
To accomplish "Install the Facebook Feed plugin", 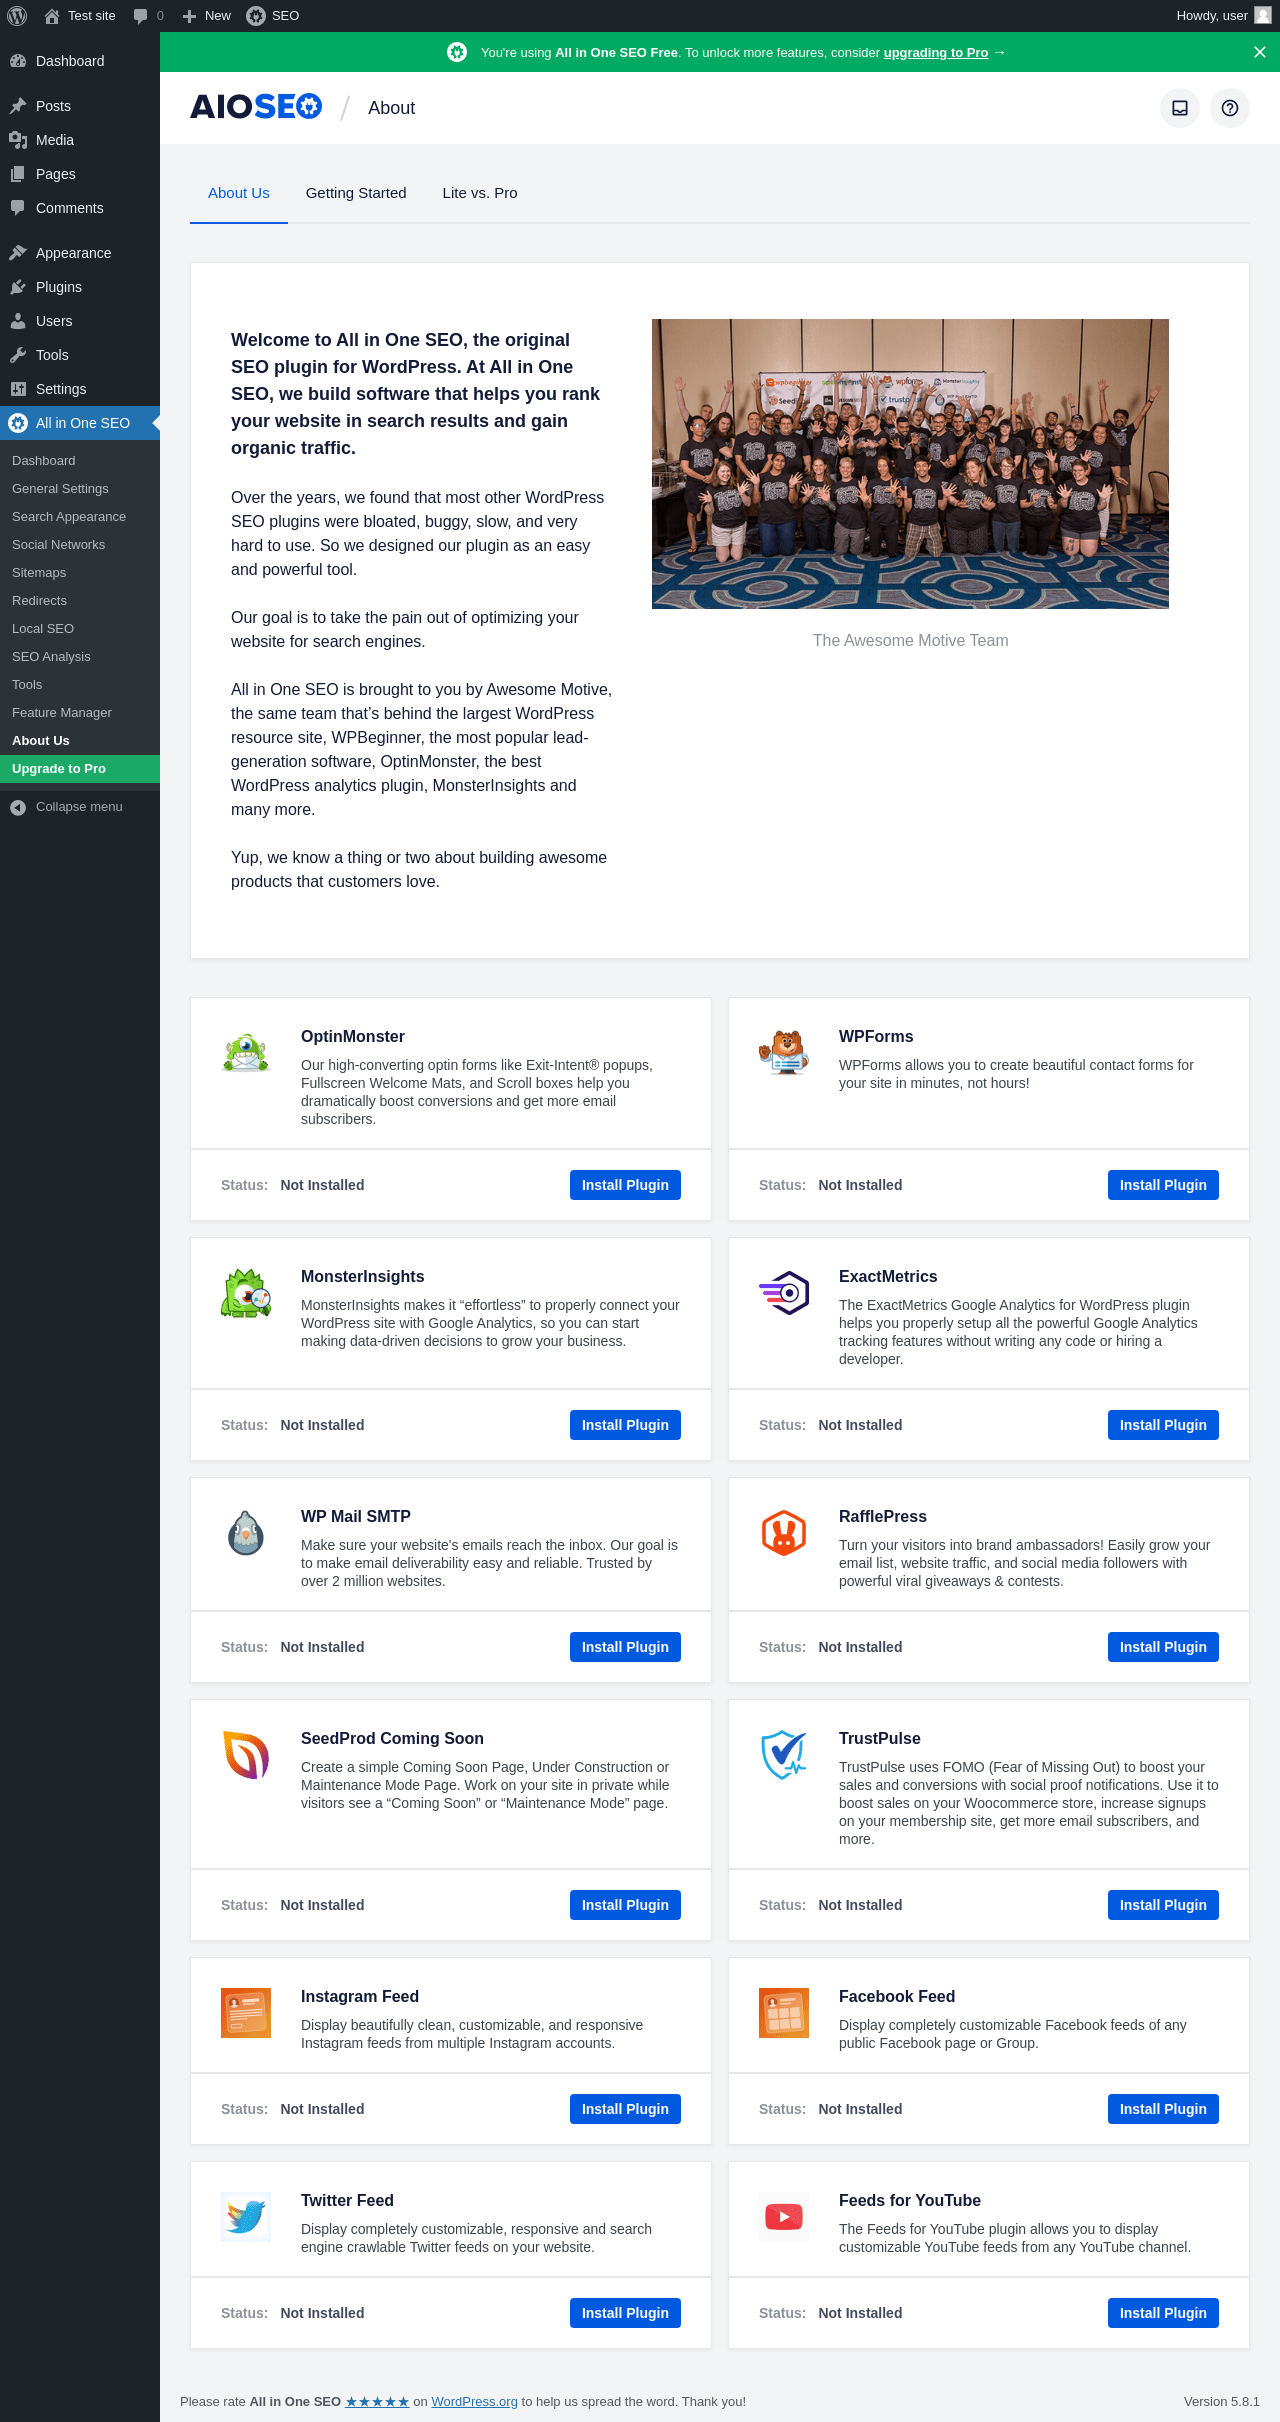I will 1163,2109.
